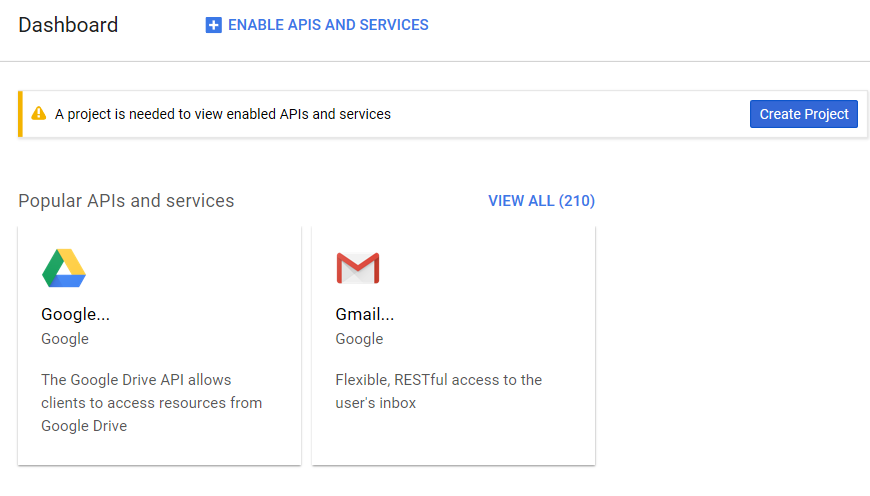Select the Google Drive API card's empty bottom area
The height and width of the screenshot is (496, 870).
[159, 450]
